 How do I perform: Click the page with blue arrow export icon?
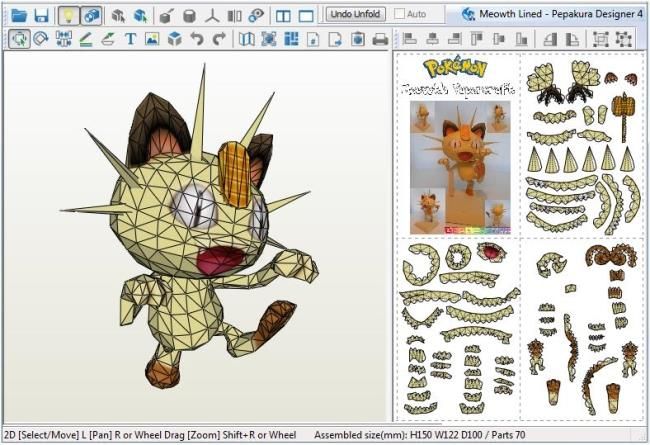[335, 39]
